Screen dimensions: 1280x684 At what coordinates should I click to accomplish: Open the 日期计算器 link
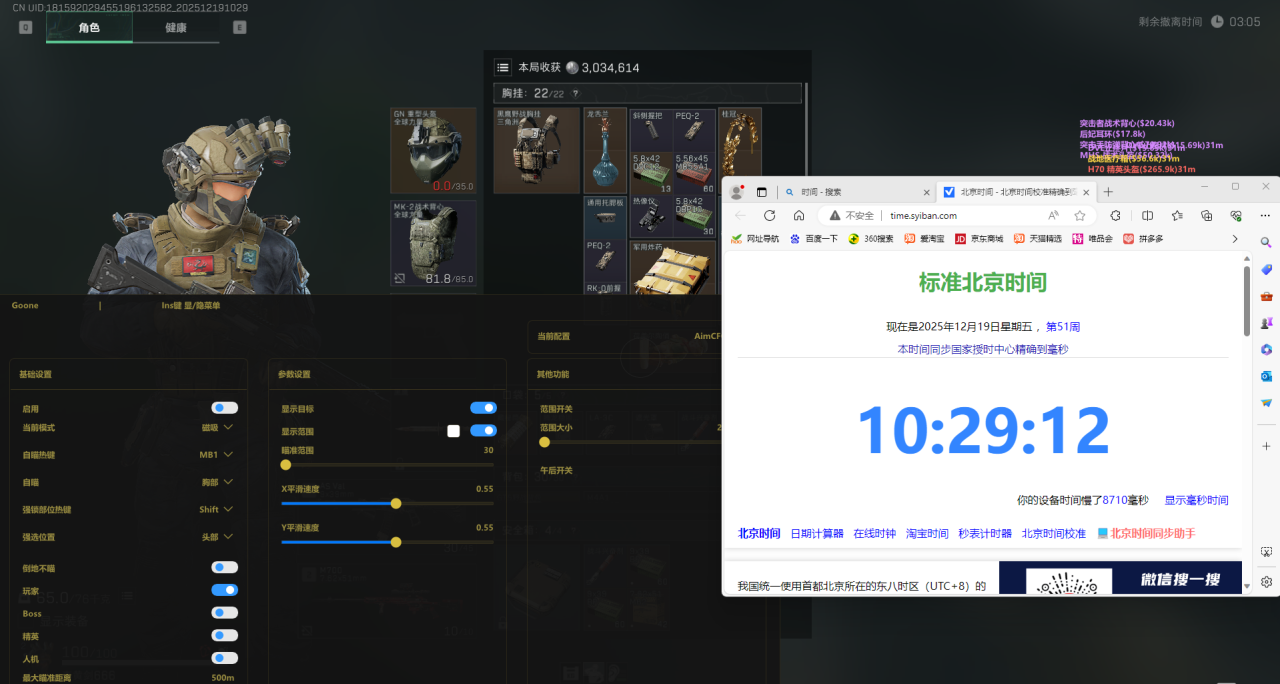tap(819, 533)
